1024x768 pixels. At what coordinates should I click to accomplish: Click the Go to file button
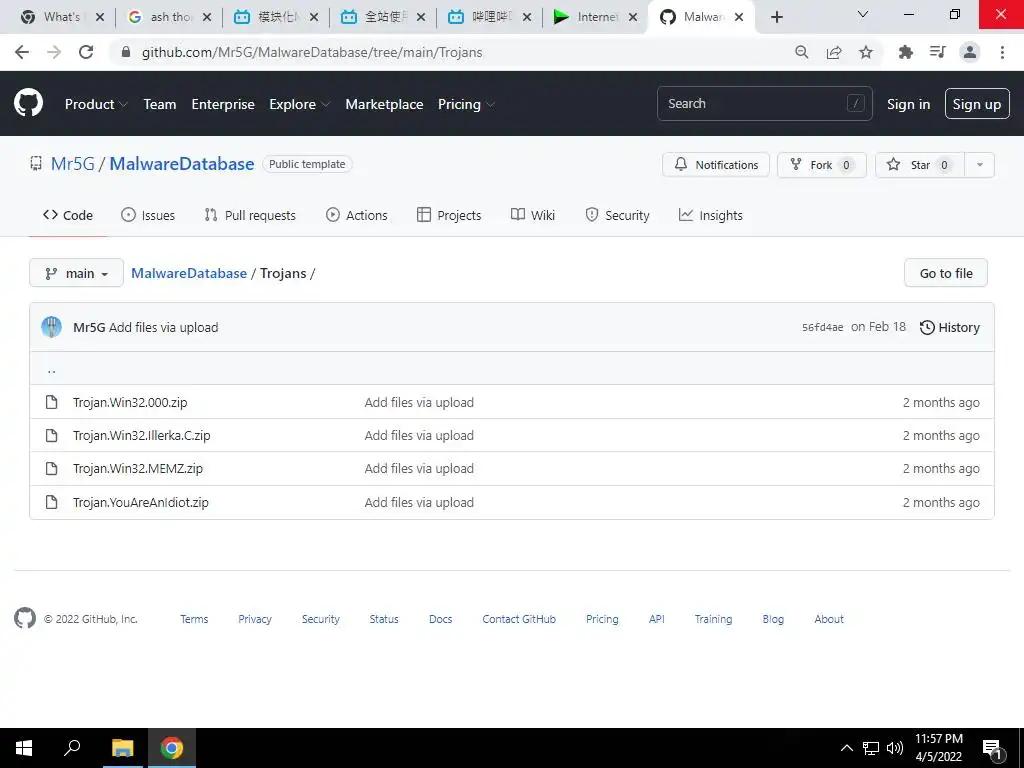tap(946, 273)
